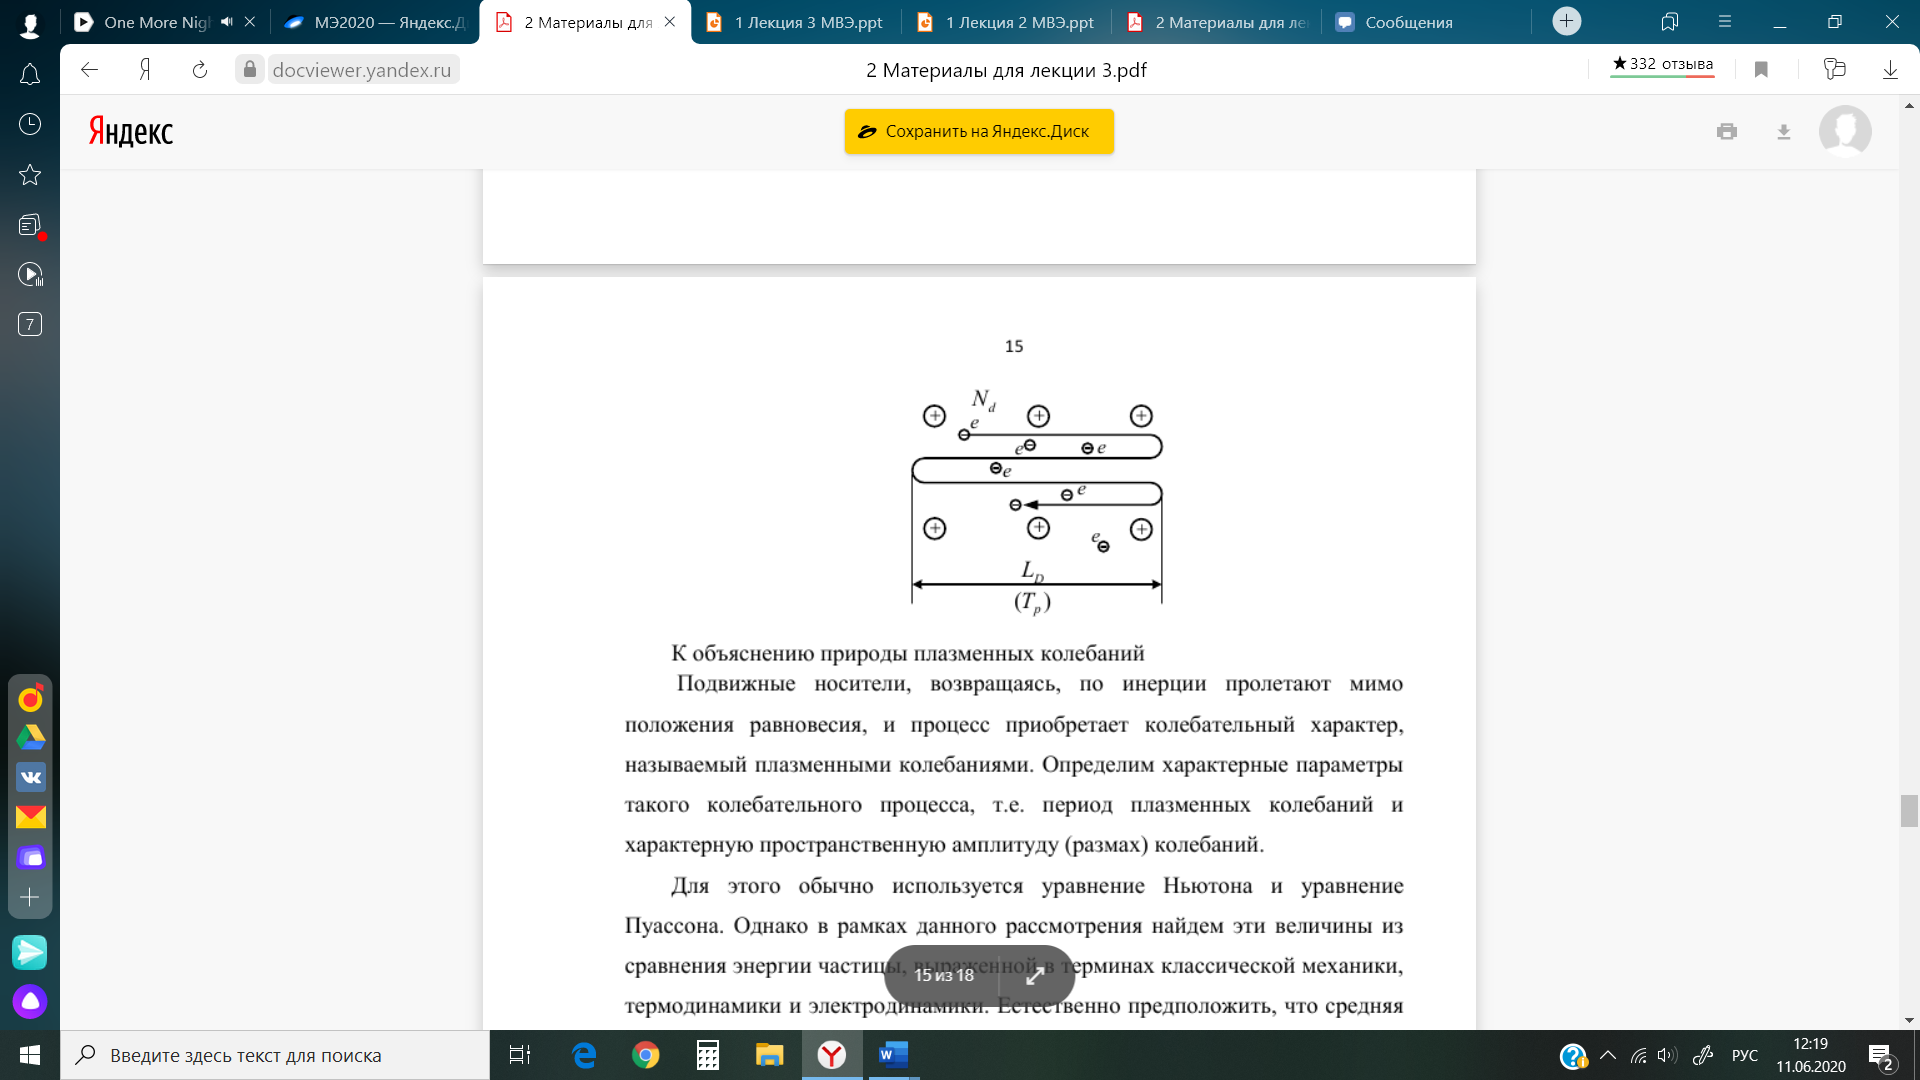1920x1080 pixels.
Task: Mute the One More Night tab audio
Action: (227, 22)
